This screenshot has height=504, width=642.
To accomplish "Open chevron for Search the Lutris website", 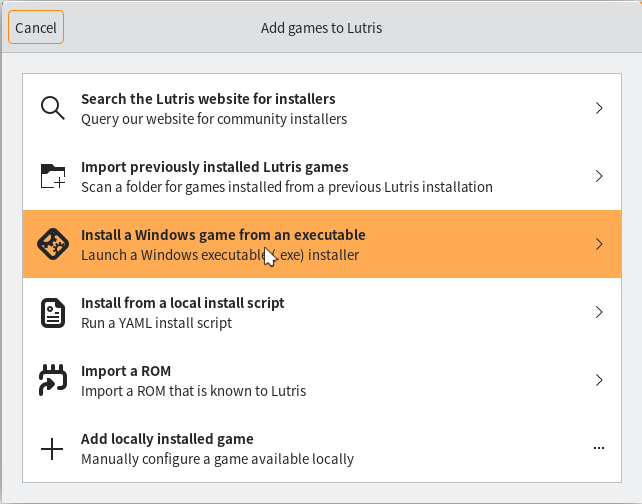I will (x=599, y=108).
